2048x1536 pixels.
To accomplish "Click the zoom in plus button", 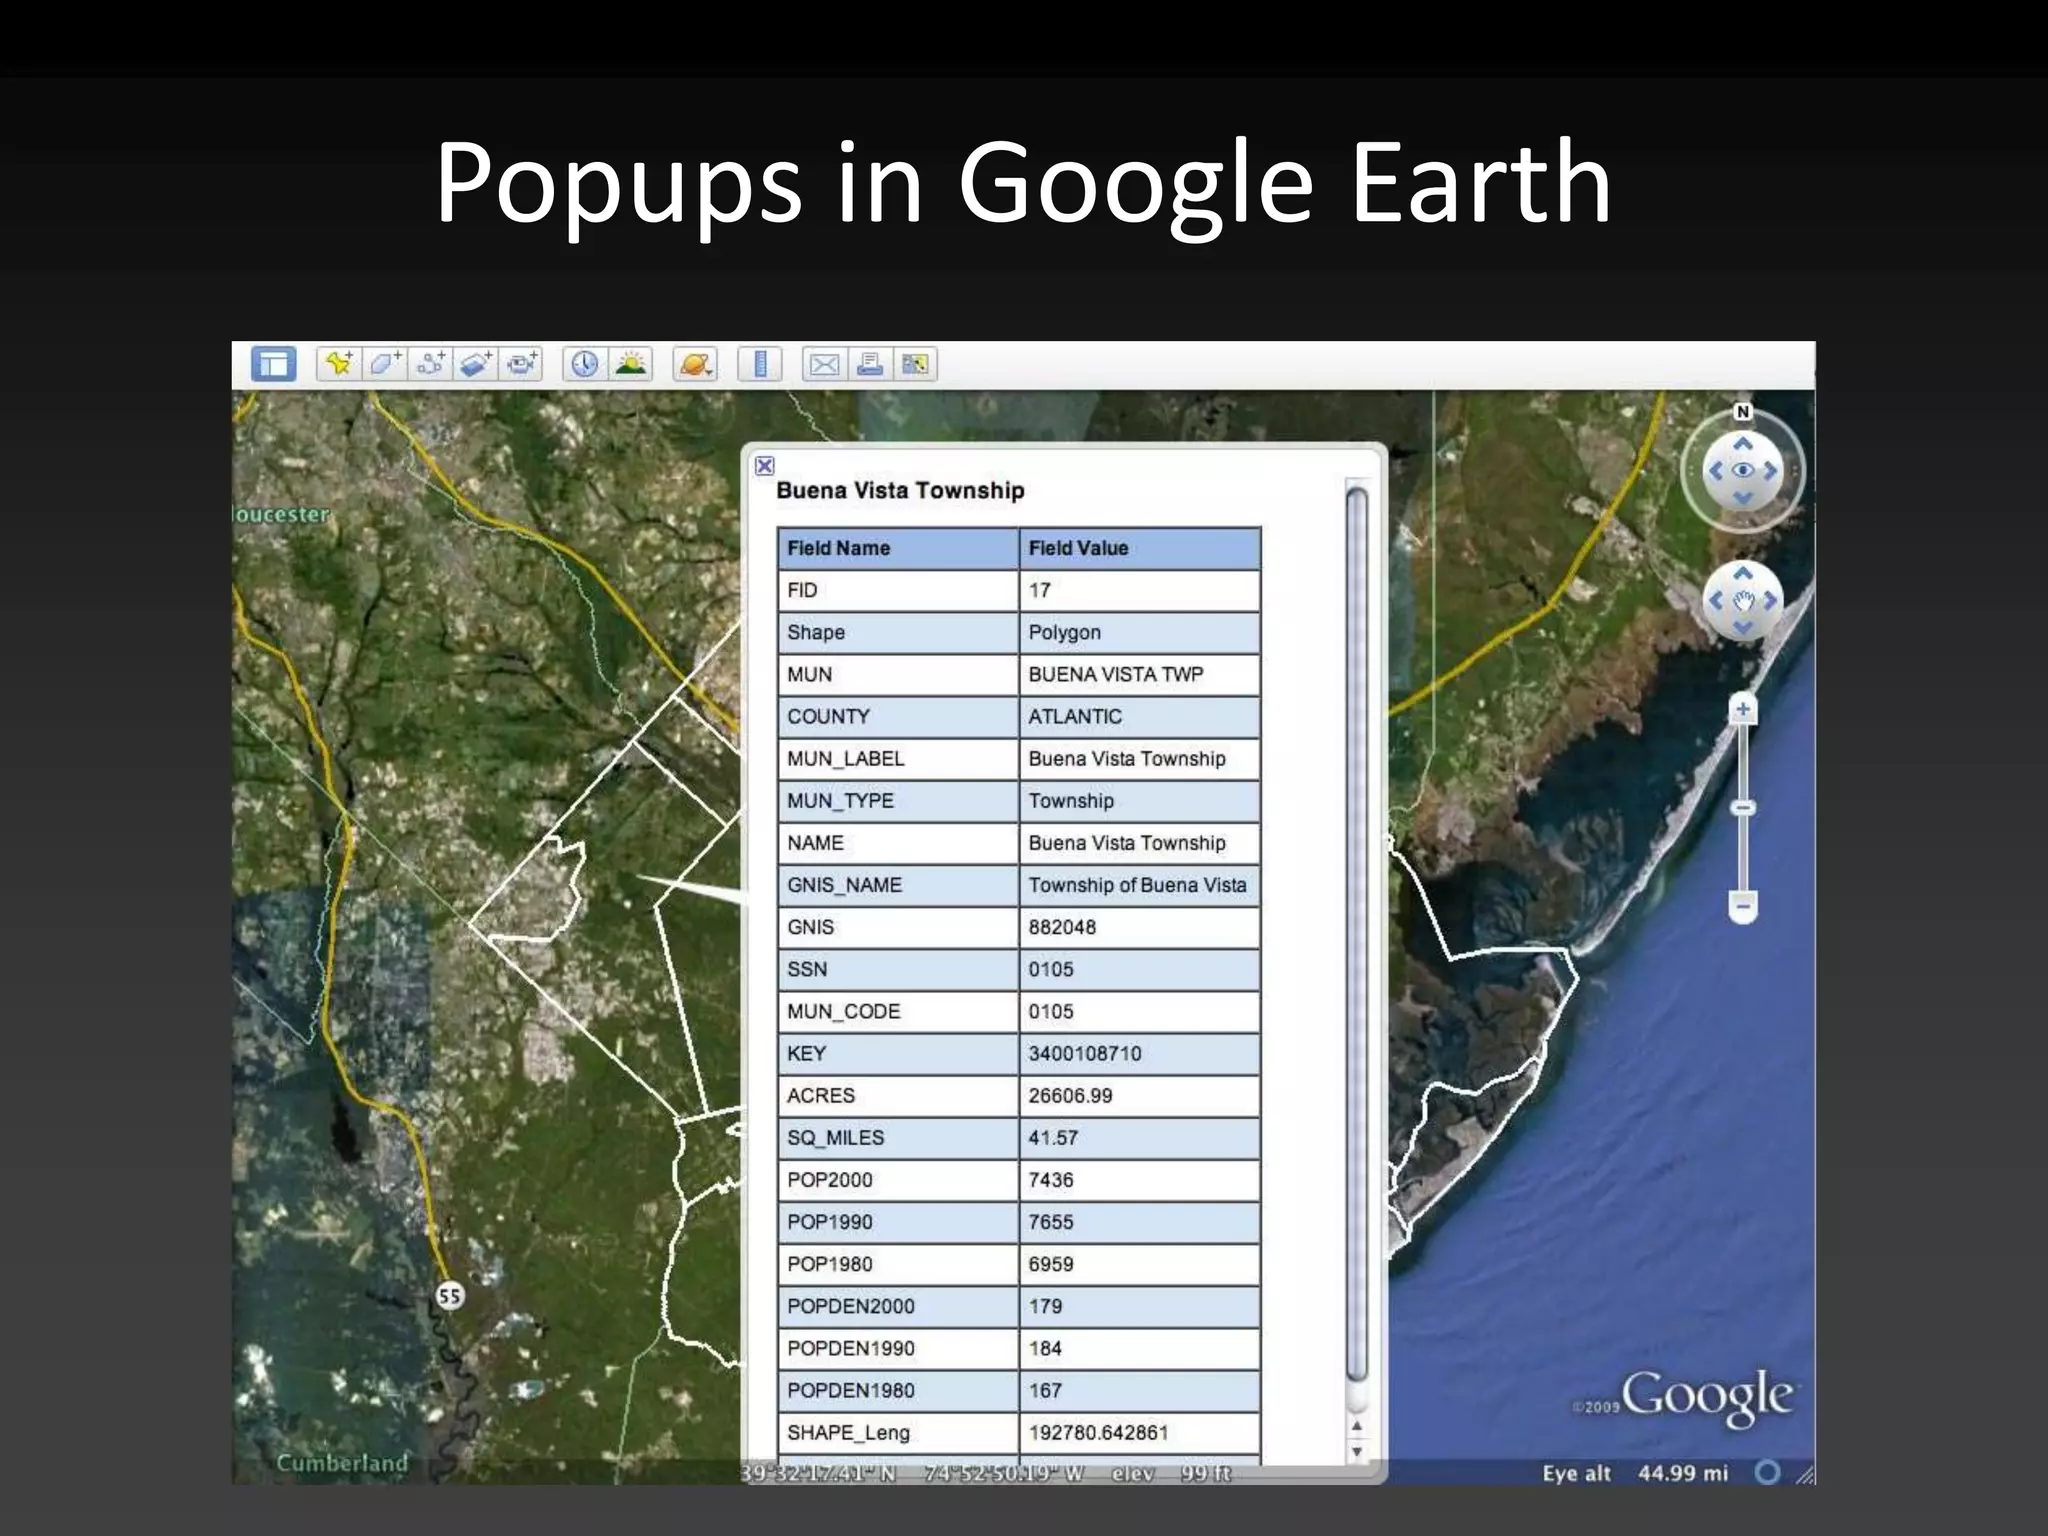I will 1743,710.
